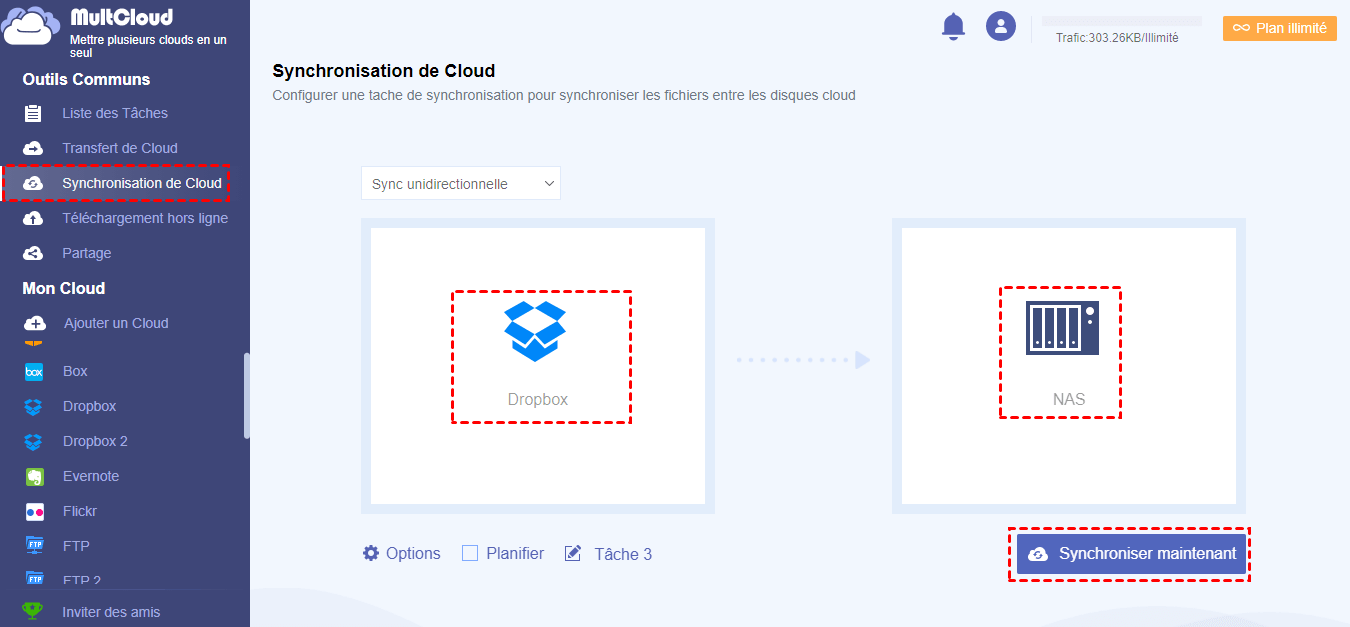This screenshot has width=1350, height=627.
Task: Click the FTP sidebar icon
Action: click(x=34, y=546)
